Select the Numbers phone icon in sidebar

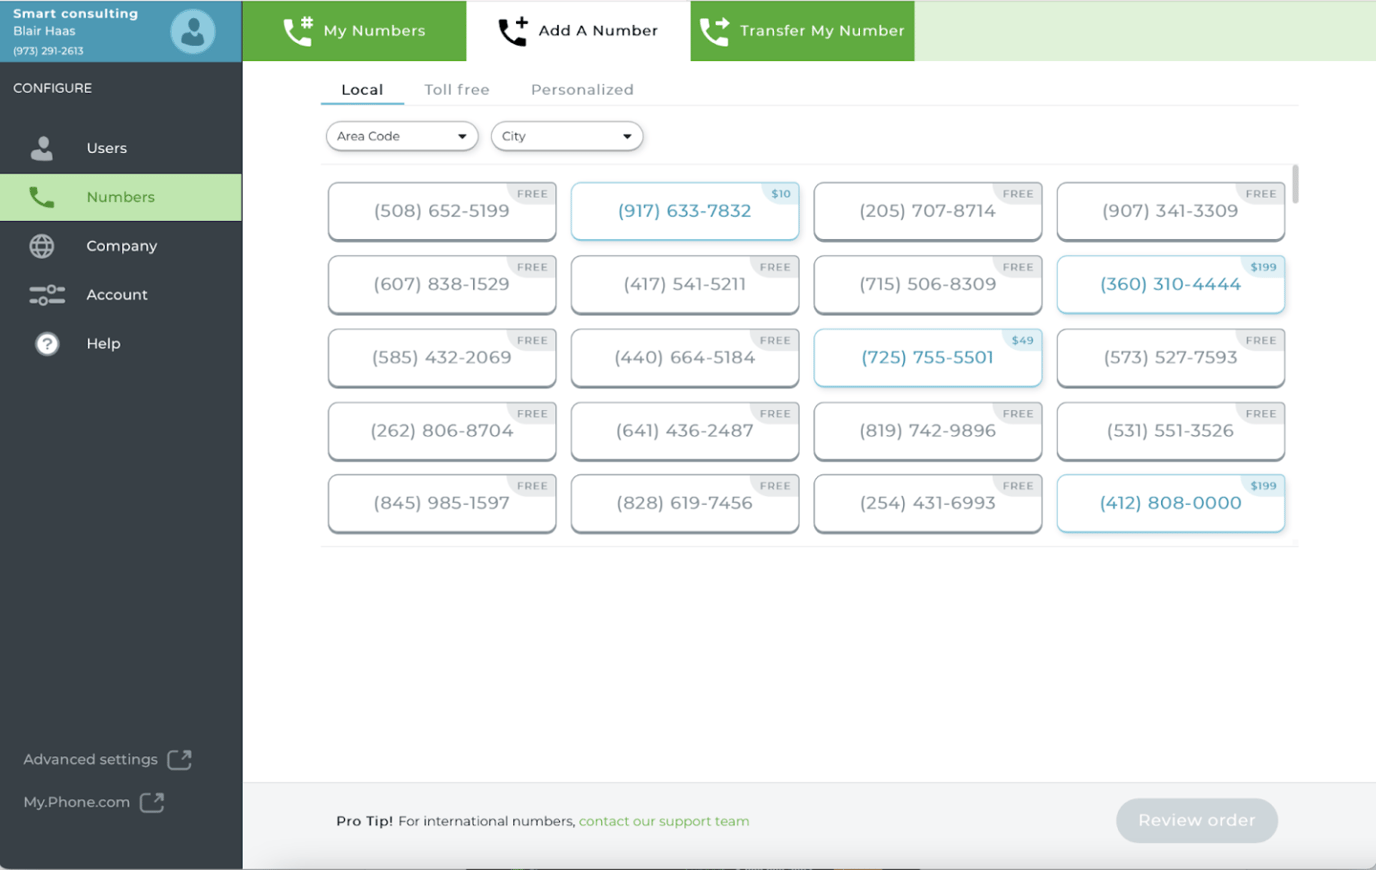point(41,197)
